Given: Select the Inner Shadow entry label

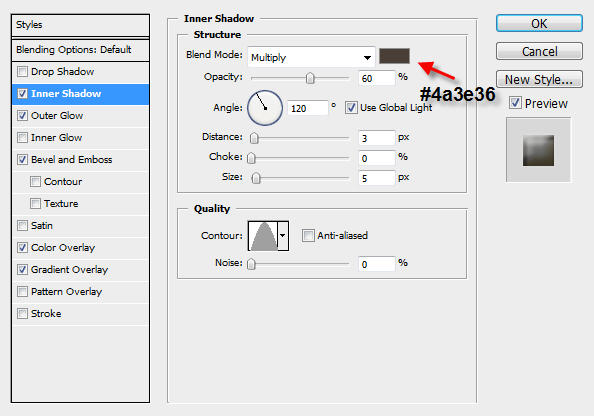Looking at the screenshot, I should (66, 94).
